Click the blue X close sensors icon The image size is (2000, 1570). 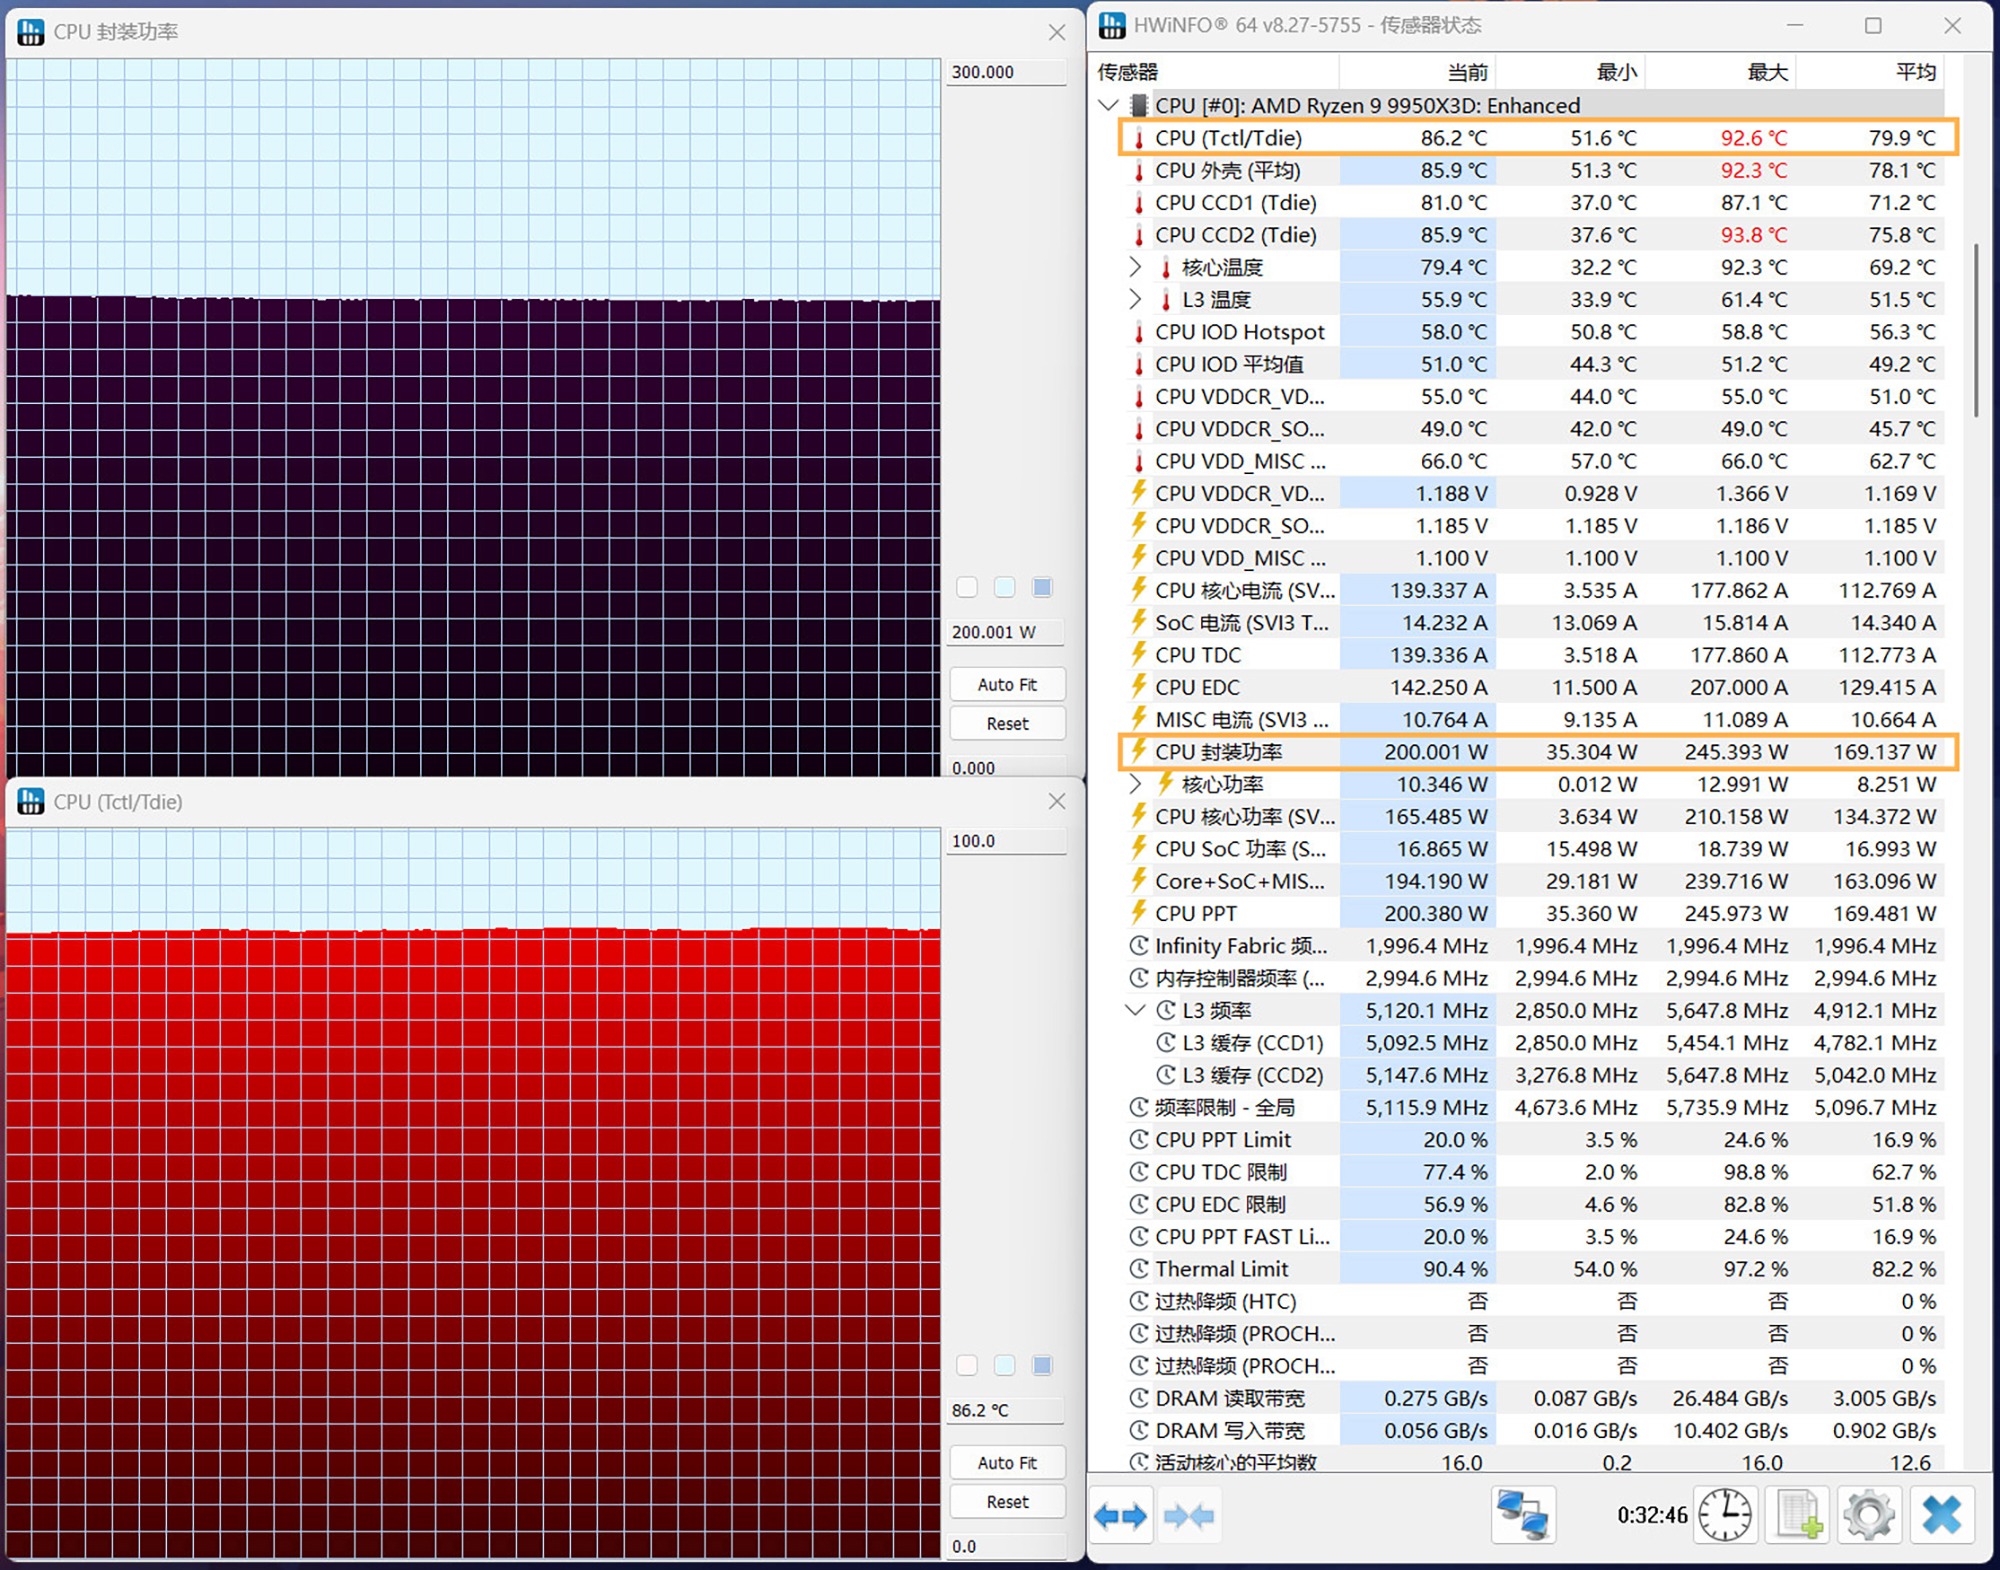click(1941, 1515)
